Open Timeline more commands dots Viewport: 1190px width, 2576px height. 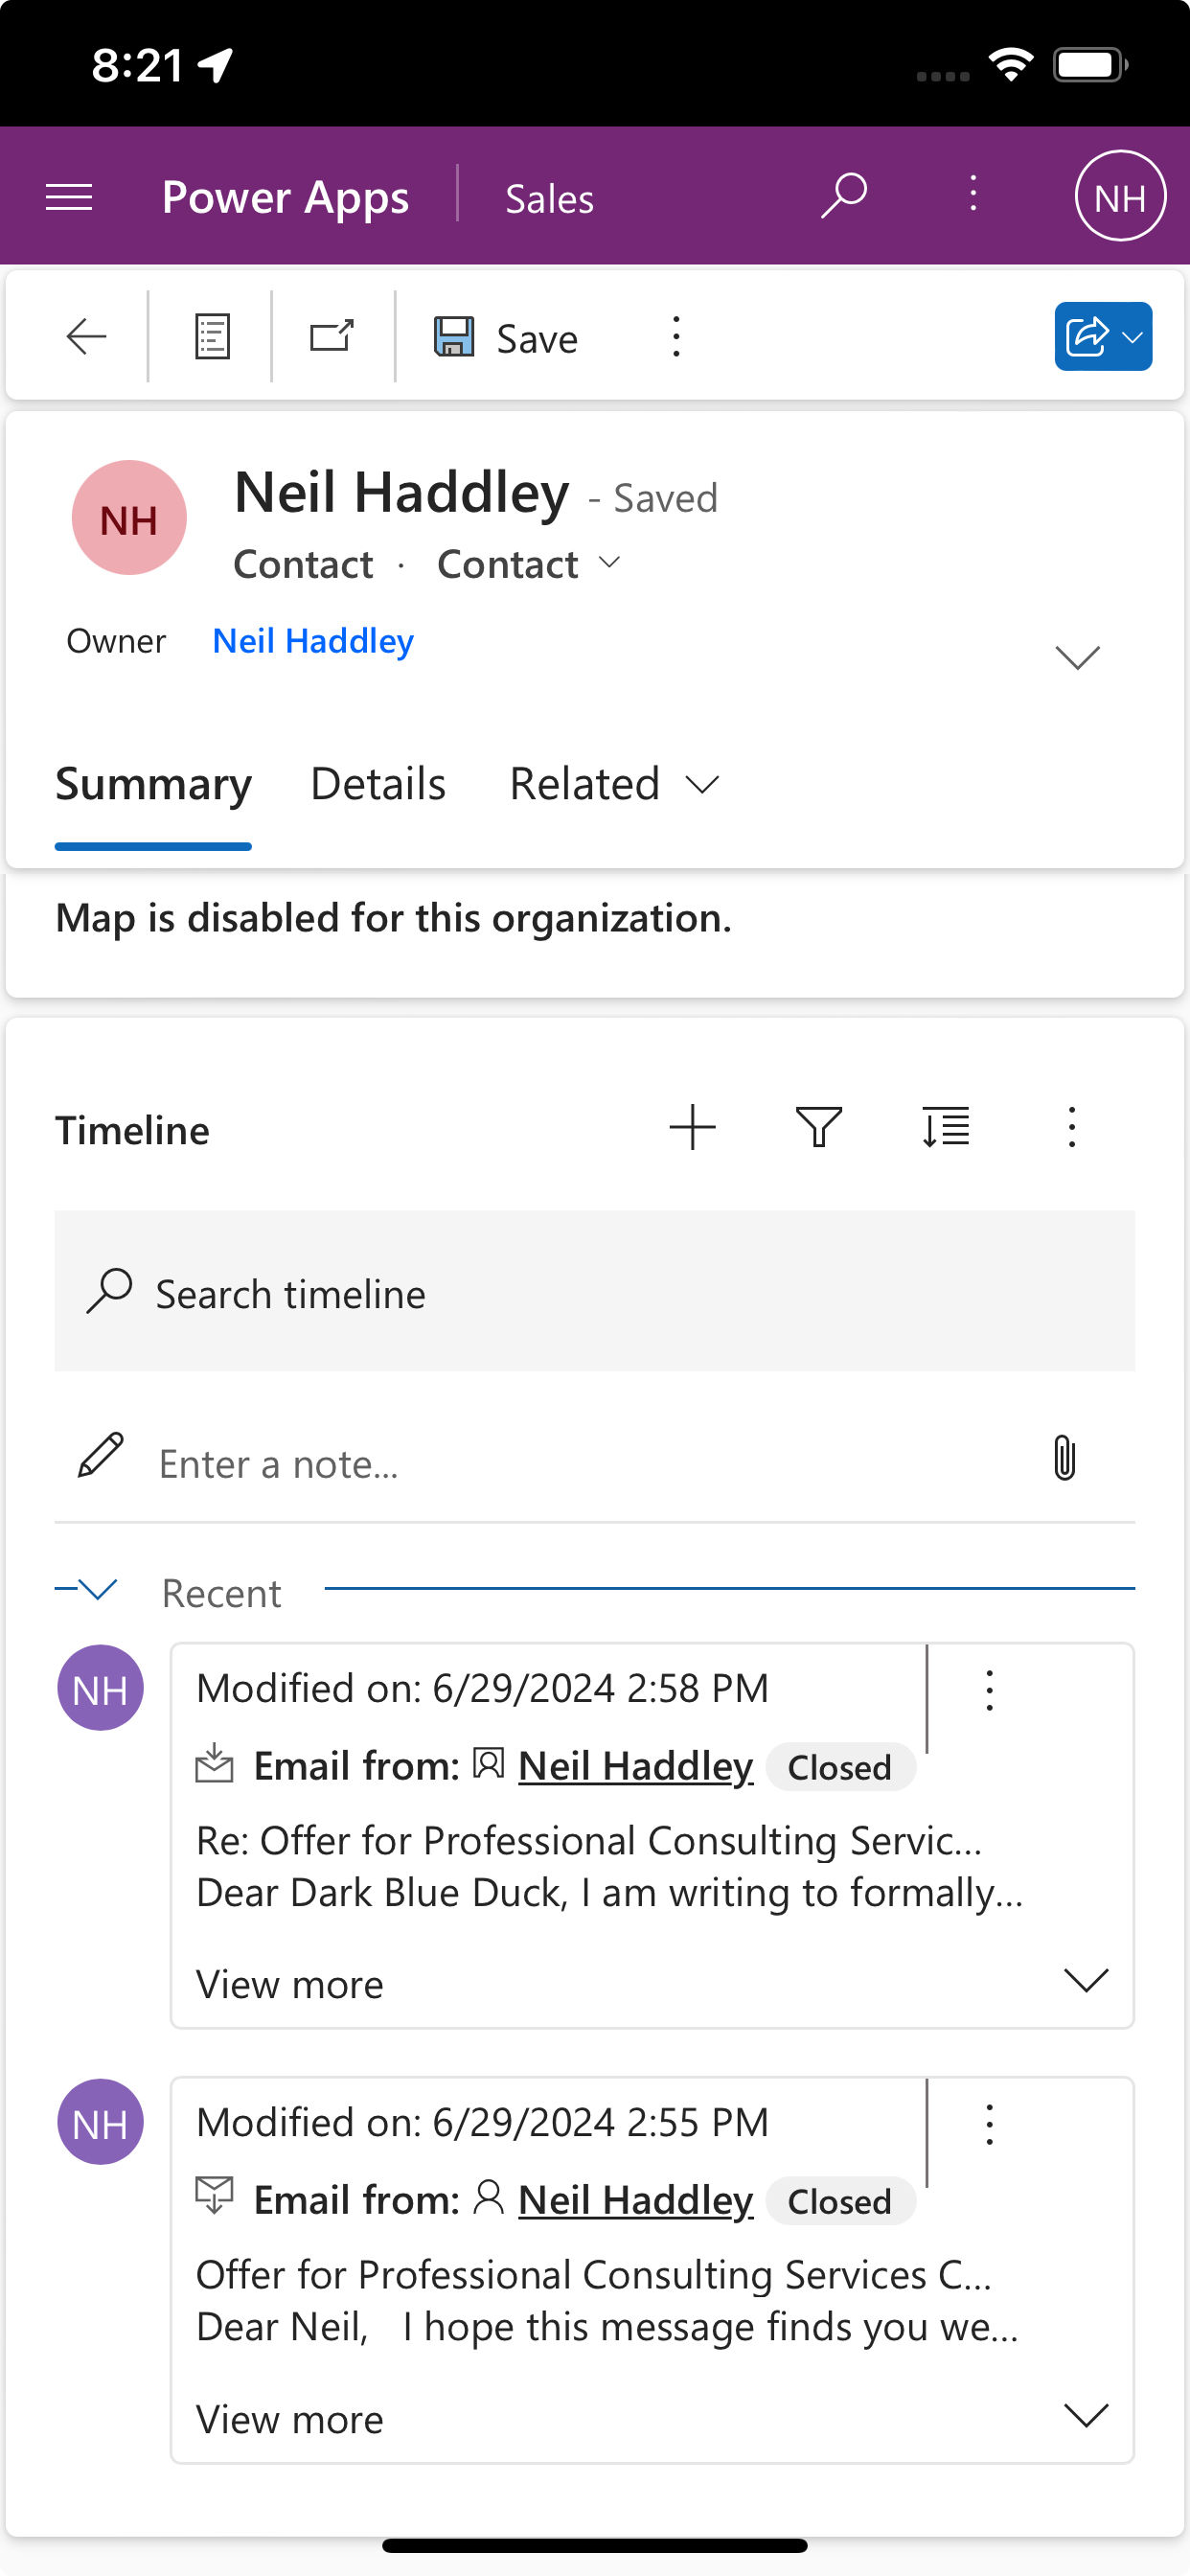pyautogui.click(x=1072, y=1128)
